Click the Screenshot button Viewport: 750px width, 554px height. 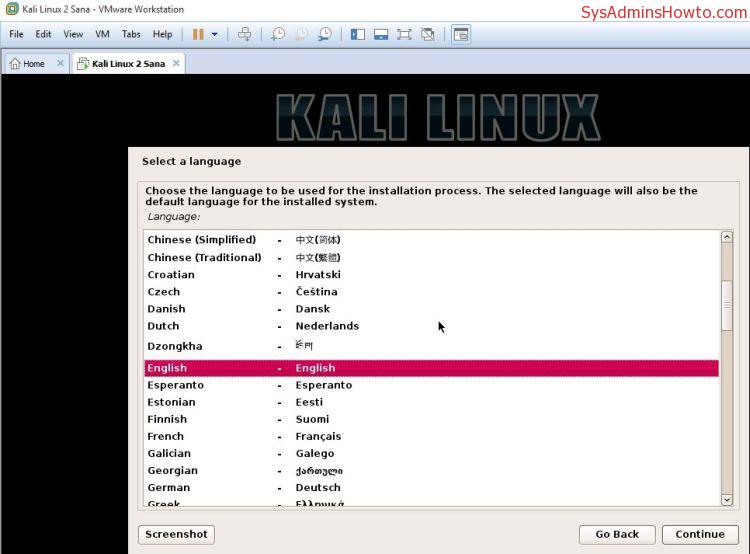(176, 534)
